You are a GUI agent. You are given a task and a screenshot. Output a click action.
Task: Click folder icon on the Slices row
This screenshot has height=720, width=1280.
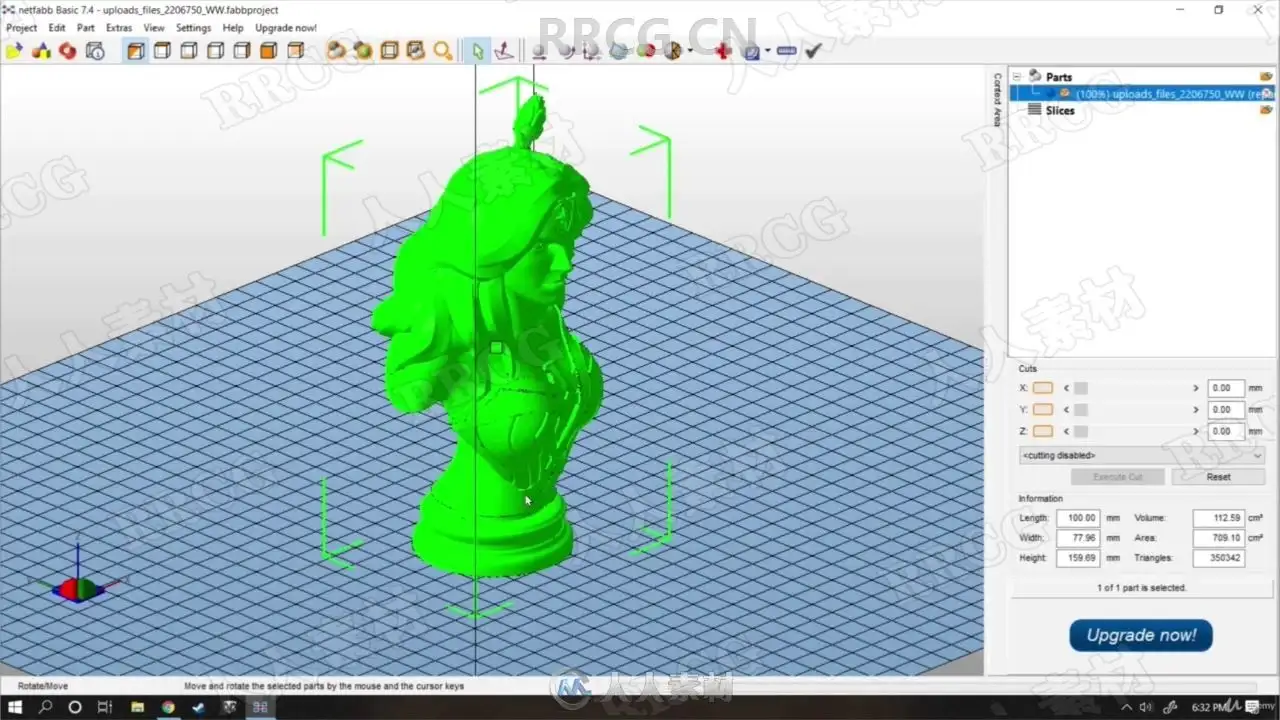point(1266,110)
